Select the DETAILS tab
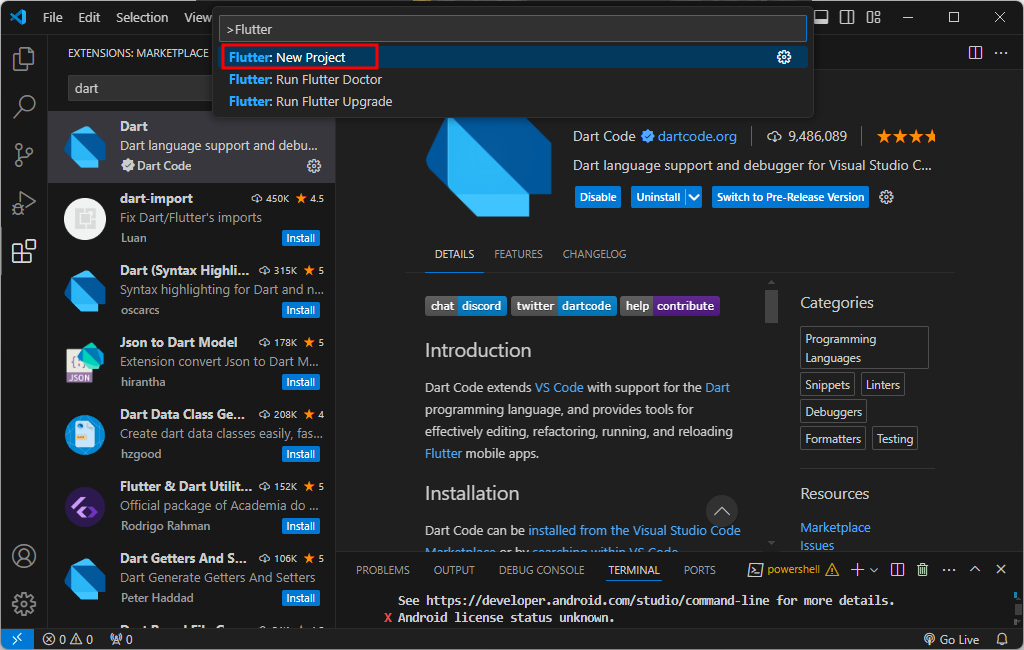 click(455, 254)
